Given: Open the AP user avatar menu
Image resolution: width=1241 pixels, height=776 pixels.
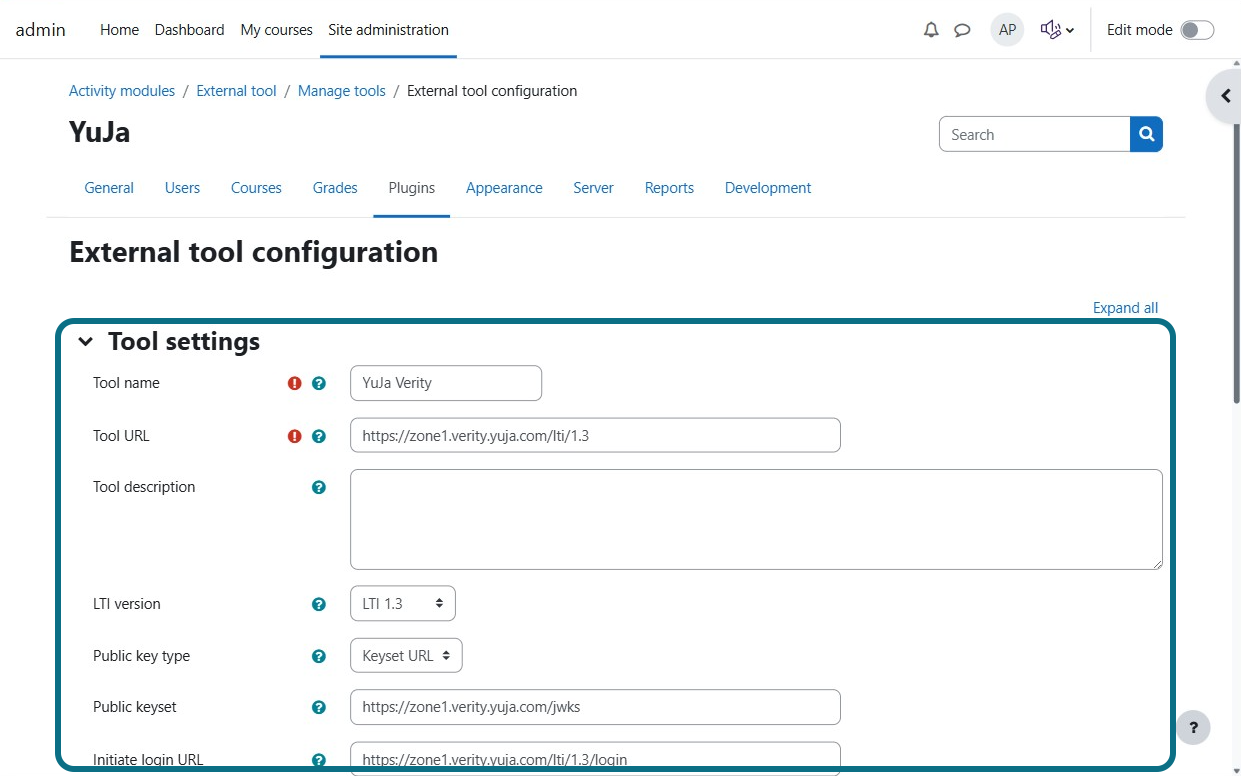Looking at the screenshot, I should pyautogui.click(x=1007, y=30).
